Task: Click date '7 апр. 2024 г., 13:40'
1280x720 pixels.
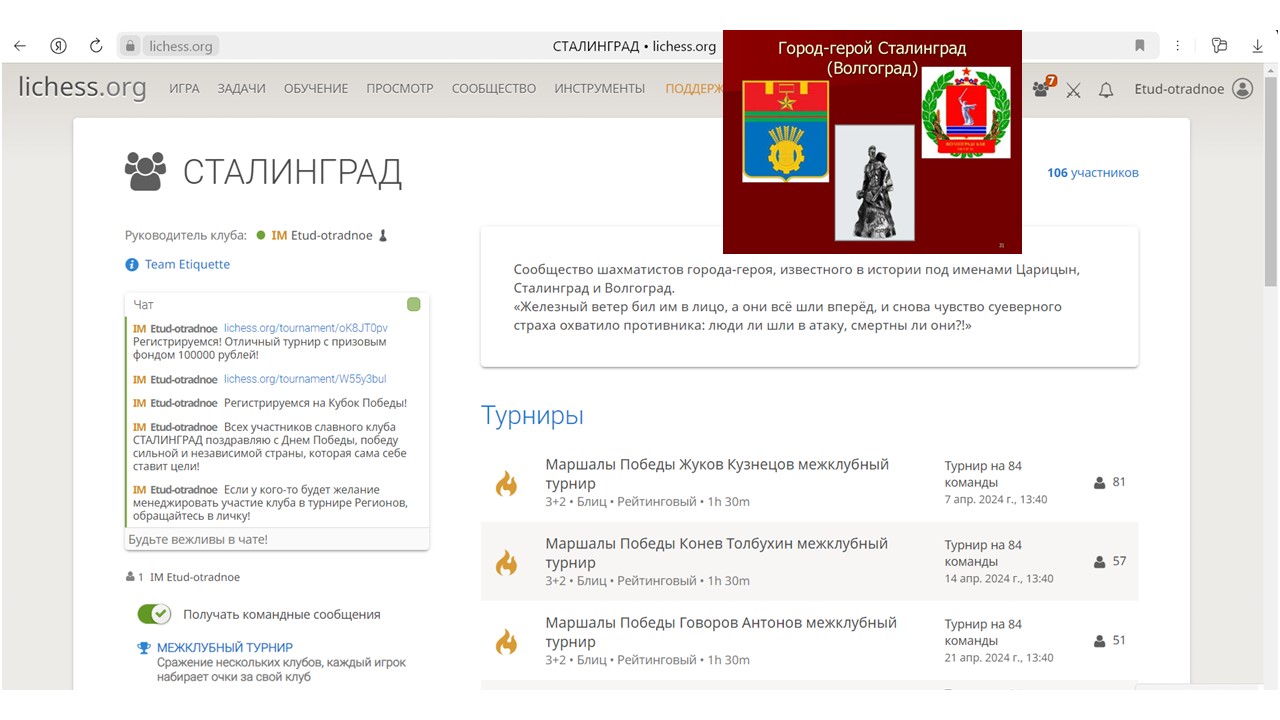Action: (996, 500)
